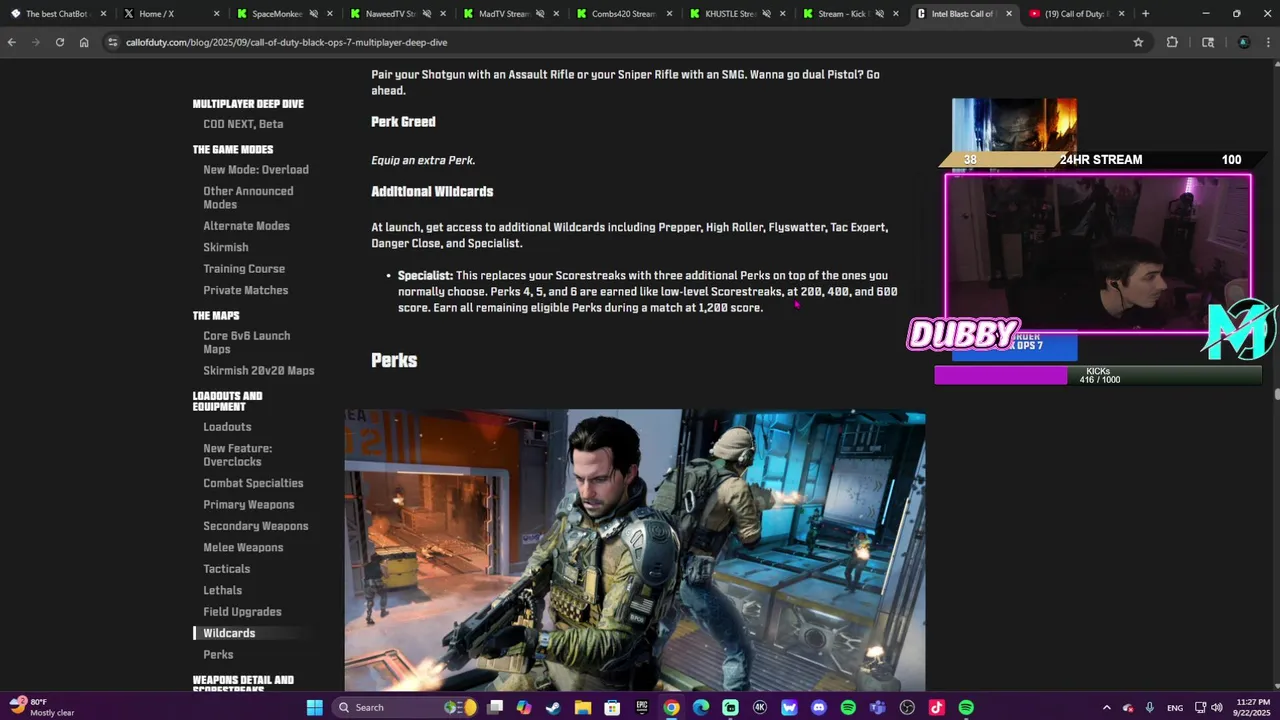The height and width of the screenshot is (720, 1280).
Task: Open TikTok from the taskbar
Action: coord(937,707)
